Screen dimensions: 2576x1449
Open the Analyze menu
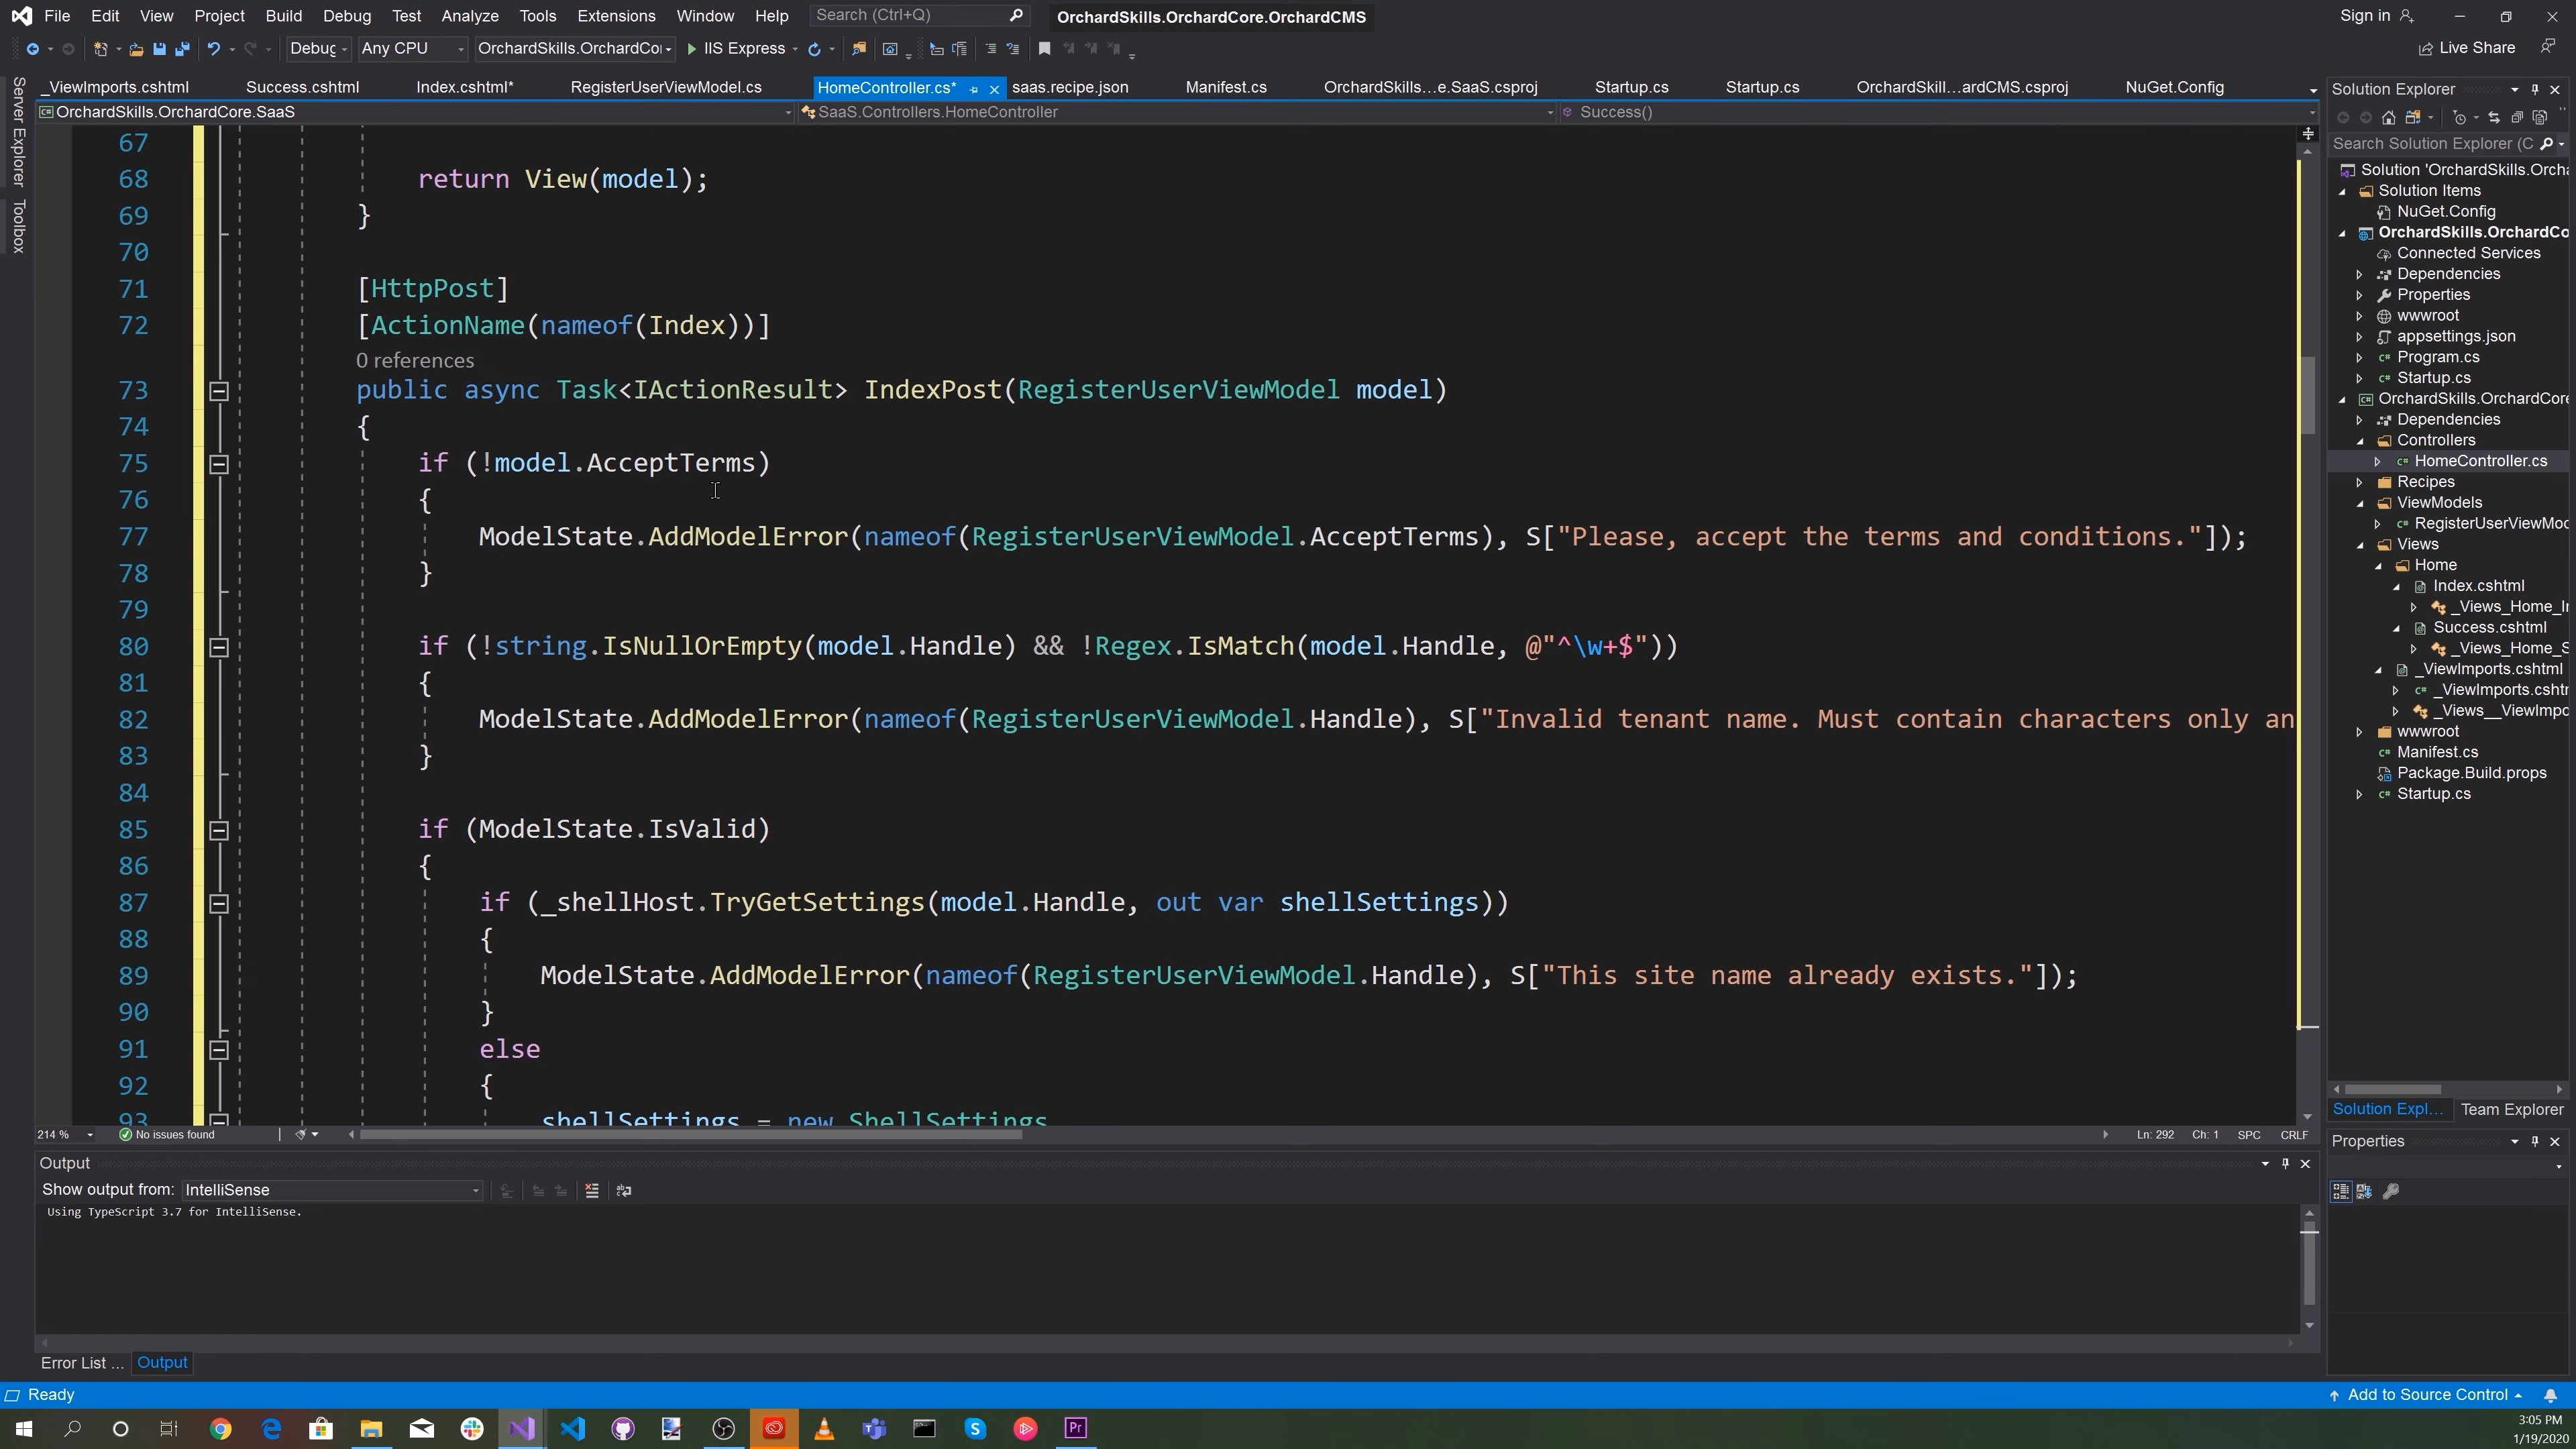tap(469, 16)
